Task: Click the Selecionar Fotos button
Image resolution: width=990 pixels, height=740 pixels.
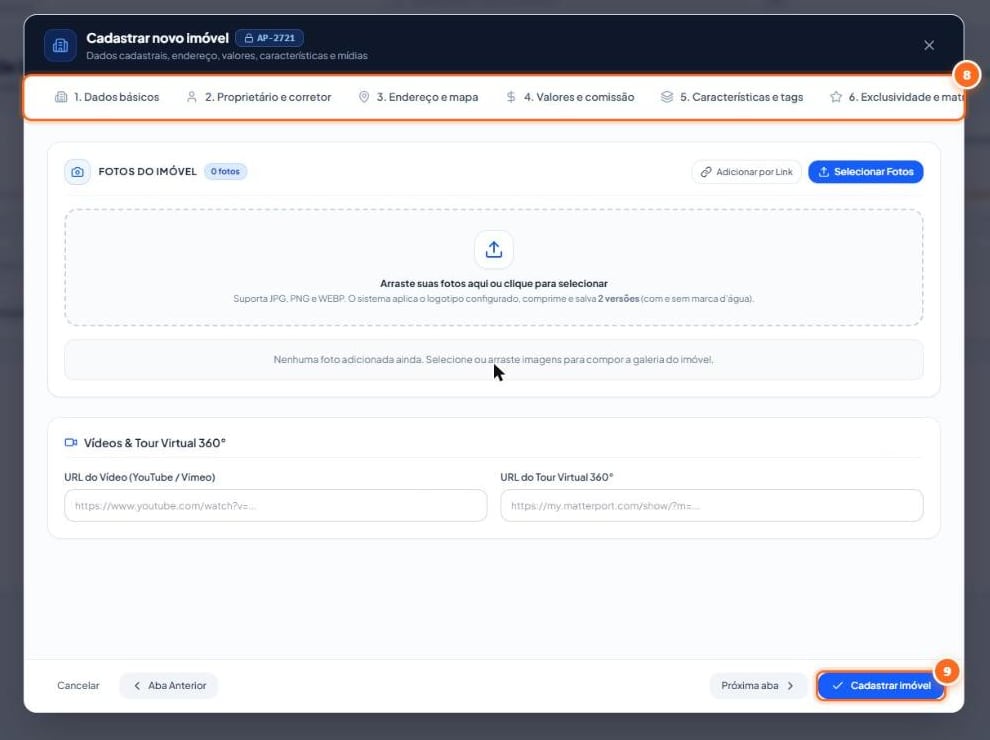Action: coord(866,172)
